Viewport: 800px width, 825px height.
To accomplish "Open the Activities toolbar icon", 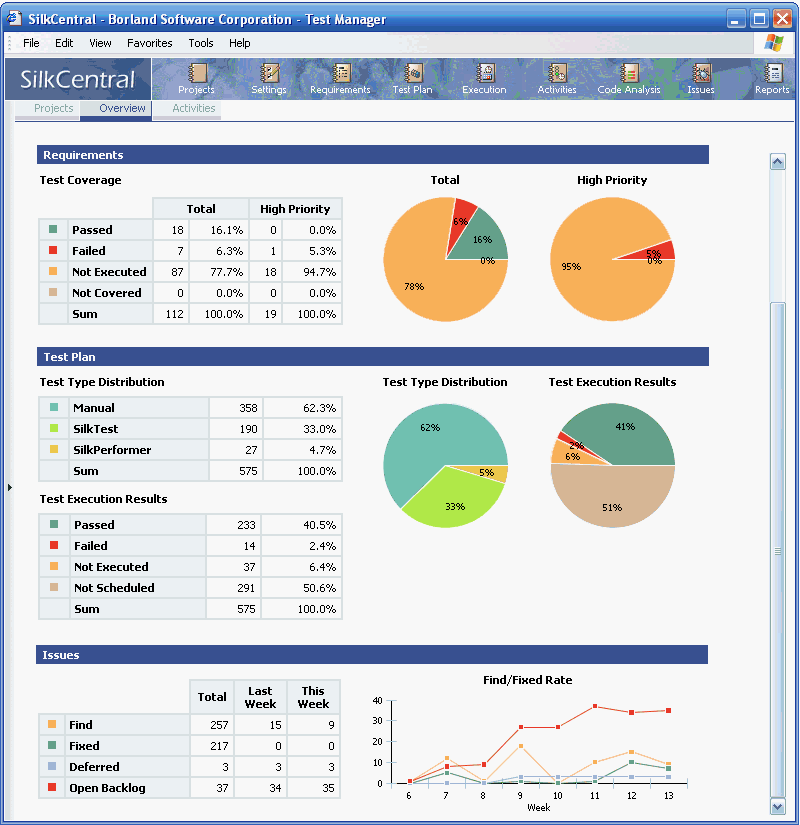I will click(x=557, y=74).
